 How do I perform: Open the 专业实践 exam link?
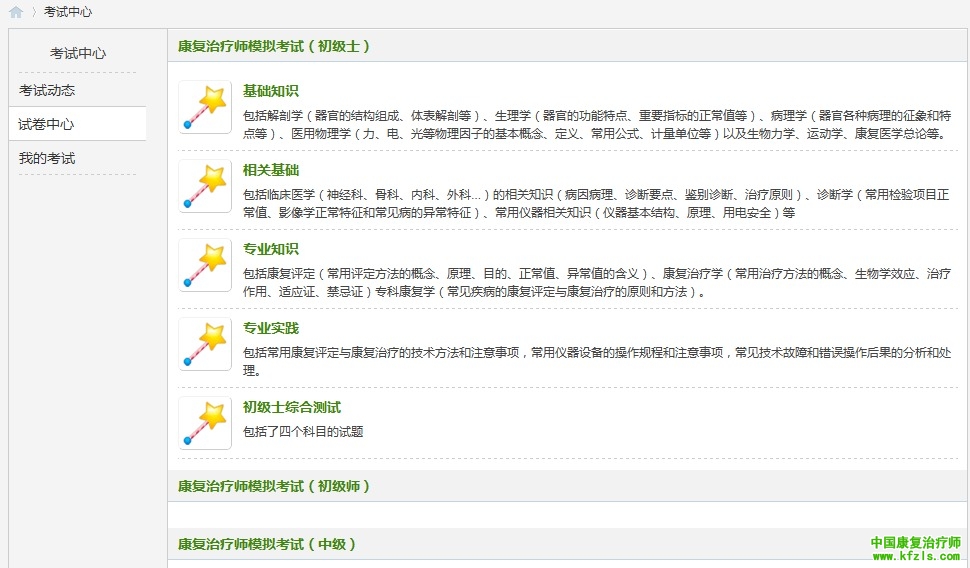(x=270, y=328)
